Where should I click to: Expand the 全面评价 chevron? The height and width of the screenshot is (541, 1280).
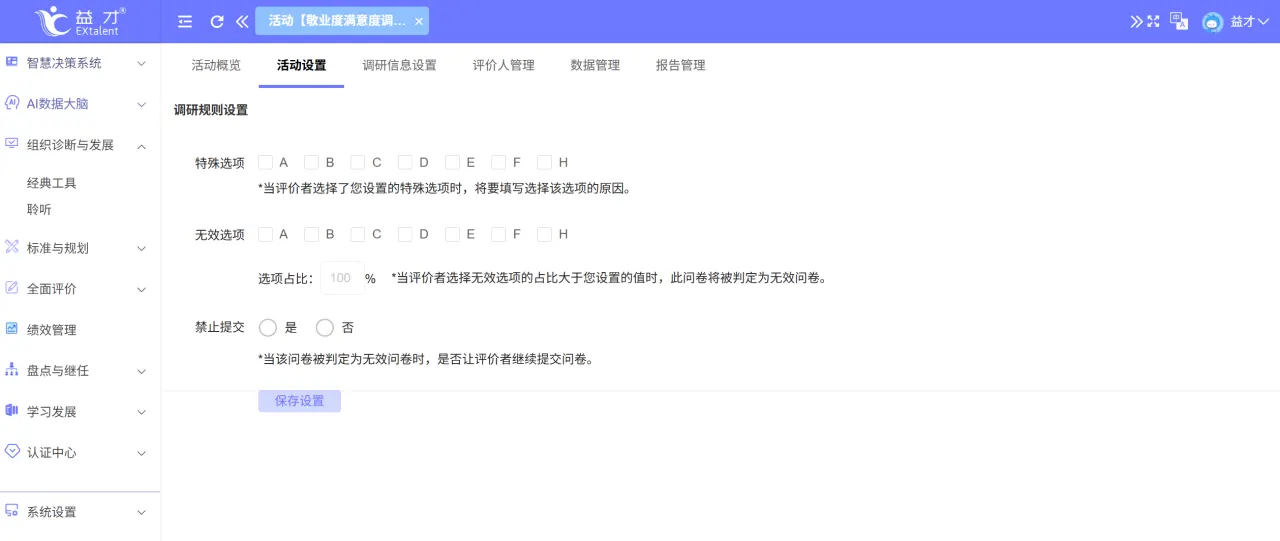141,290
